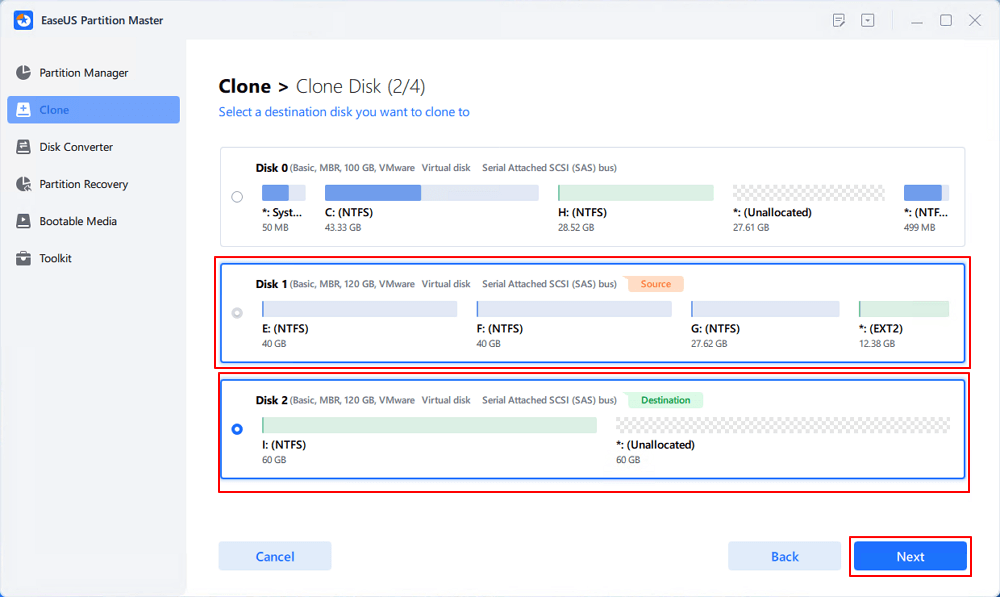Cancel the clone disk wizard
This screenshot has width=1000, height=597.
point(275,556)
